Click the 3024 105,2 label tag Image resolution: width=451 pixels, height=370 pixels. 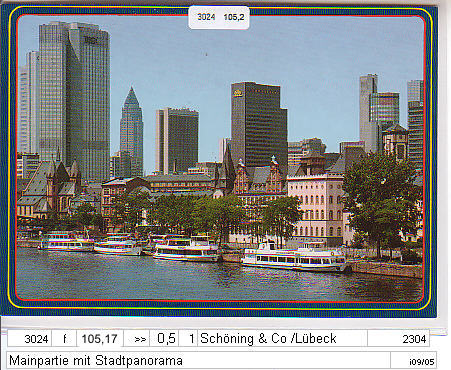pos(219,17)
